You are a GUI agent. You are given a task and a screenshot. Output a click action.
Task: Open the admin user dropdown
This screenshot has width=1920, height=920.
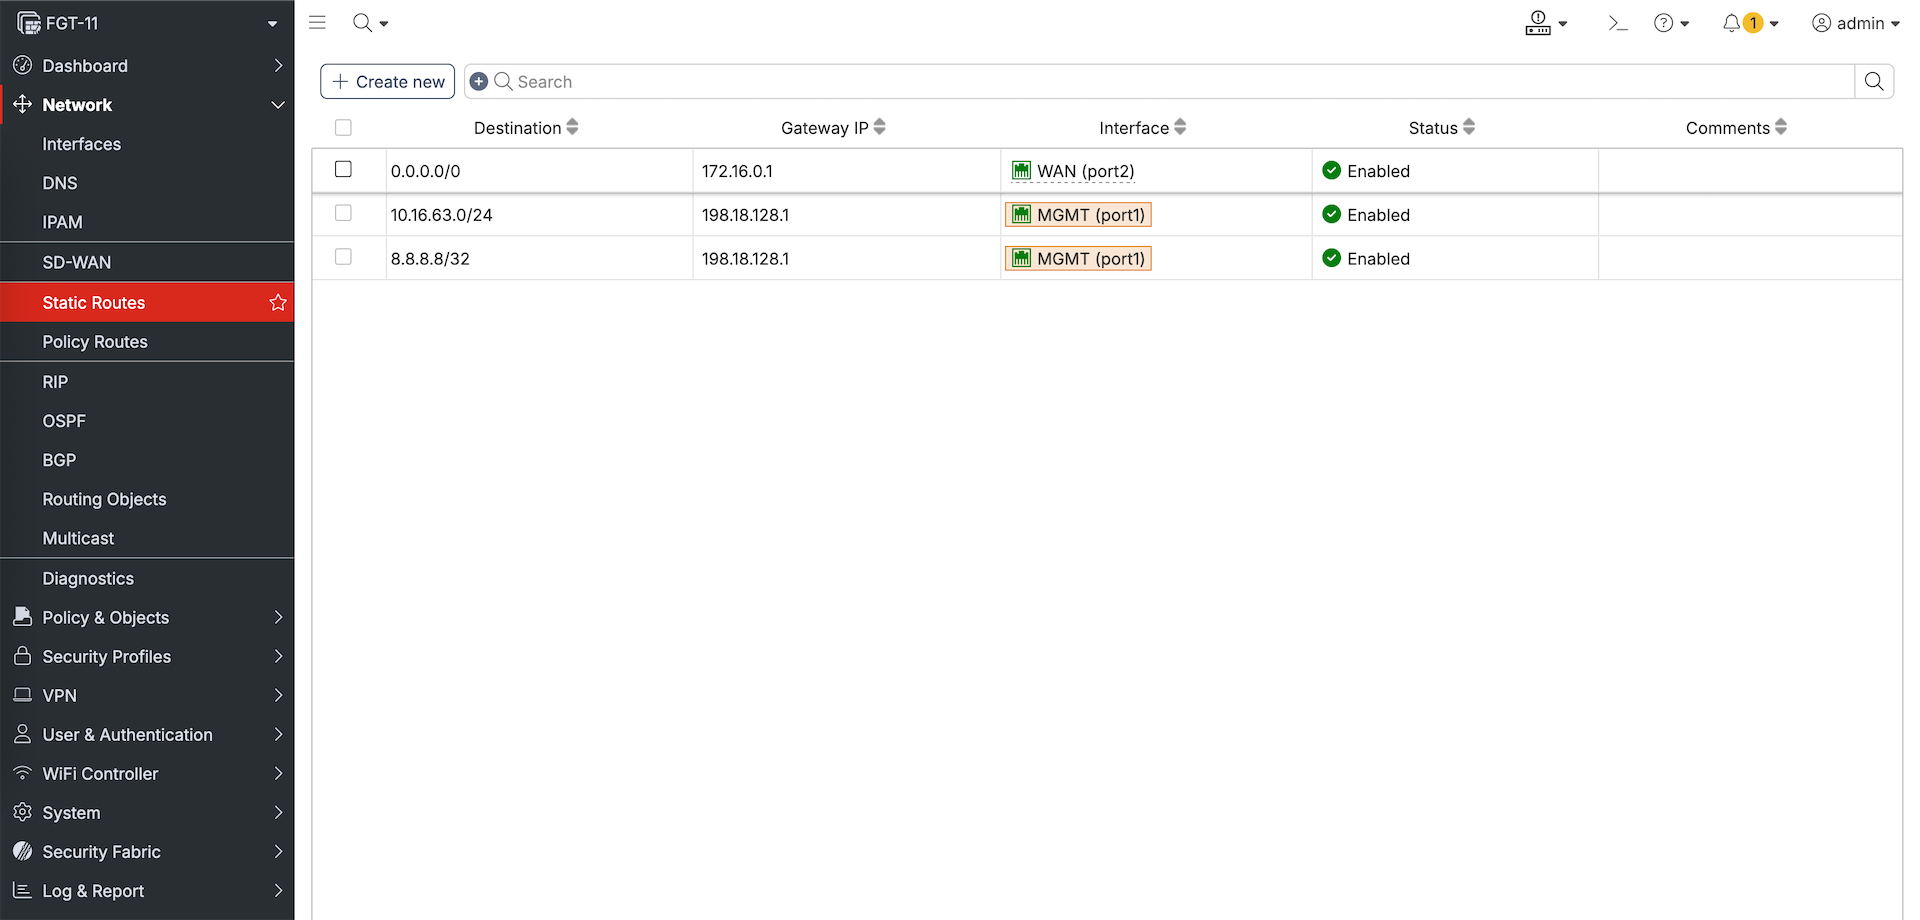coord(1855,23)
